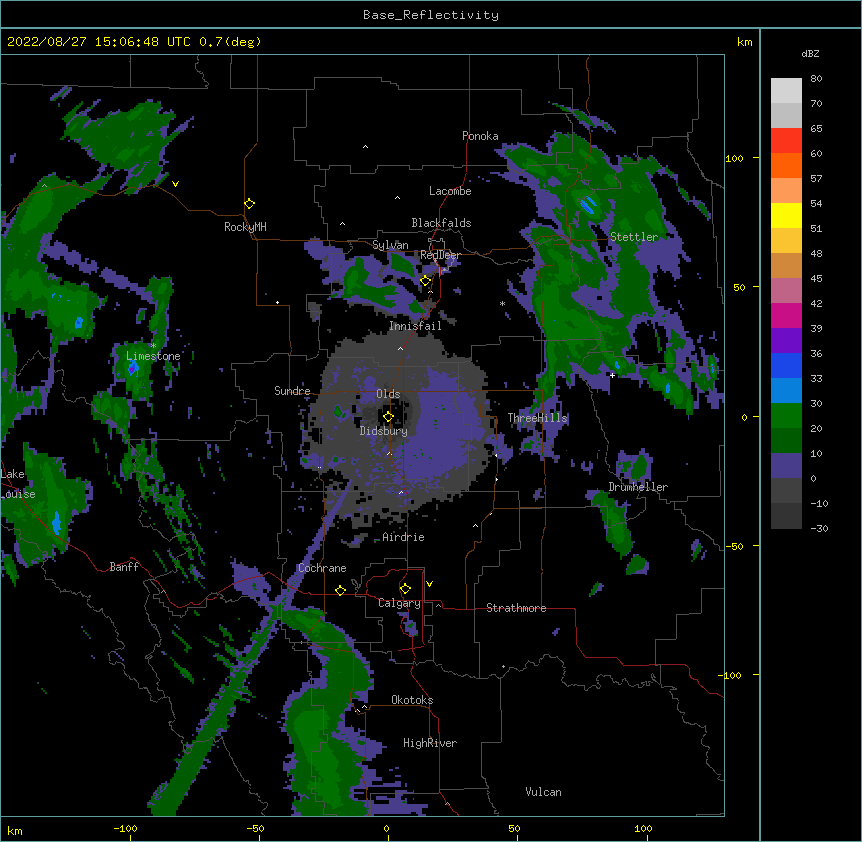Click the HighRiver map label
862x842 pixels.
(x=429, y=743)
